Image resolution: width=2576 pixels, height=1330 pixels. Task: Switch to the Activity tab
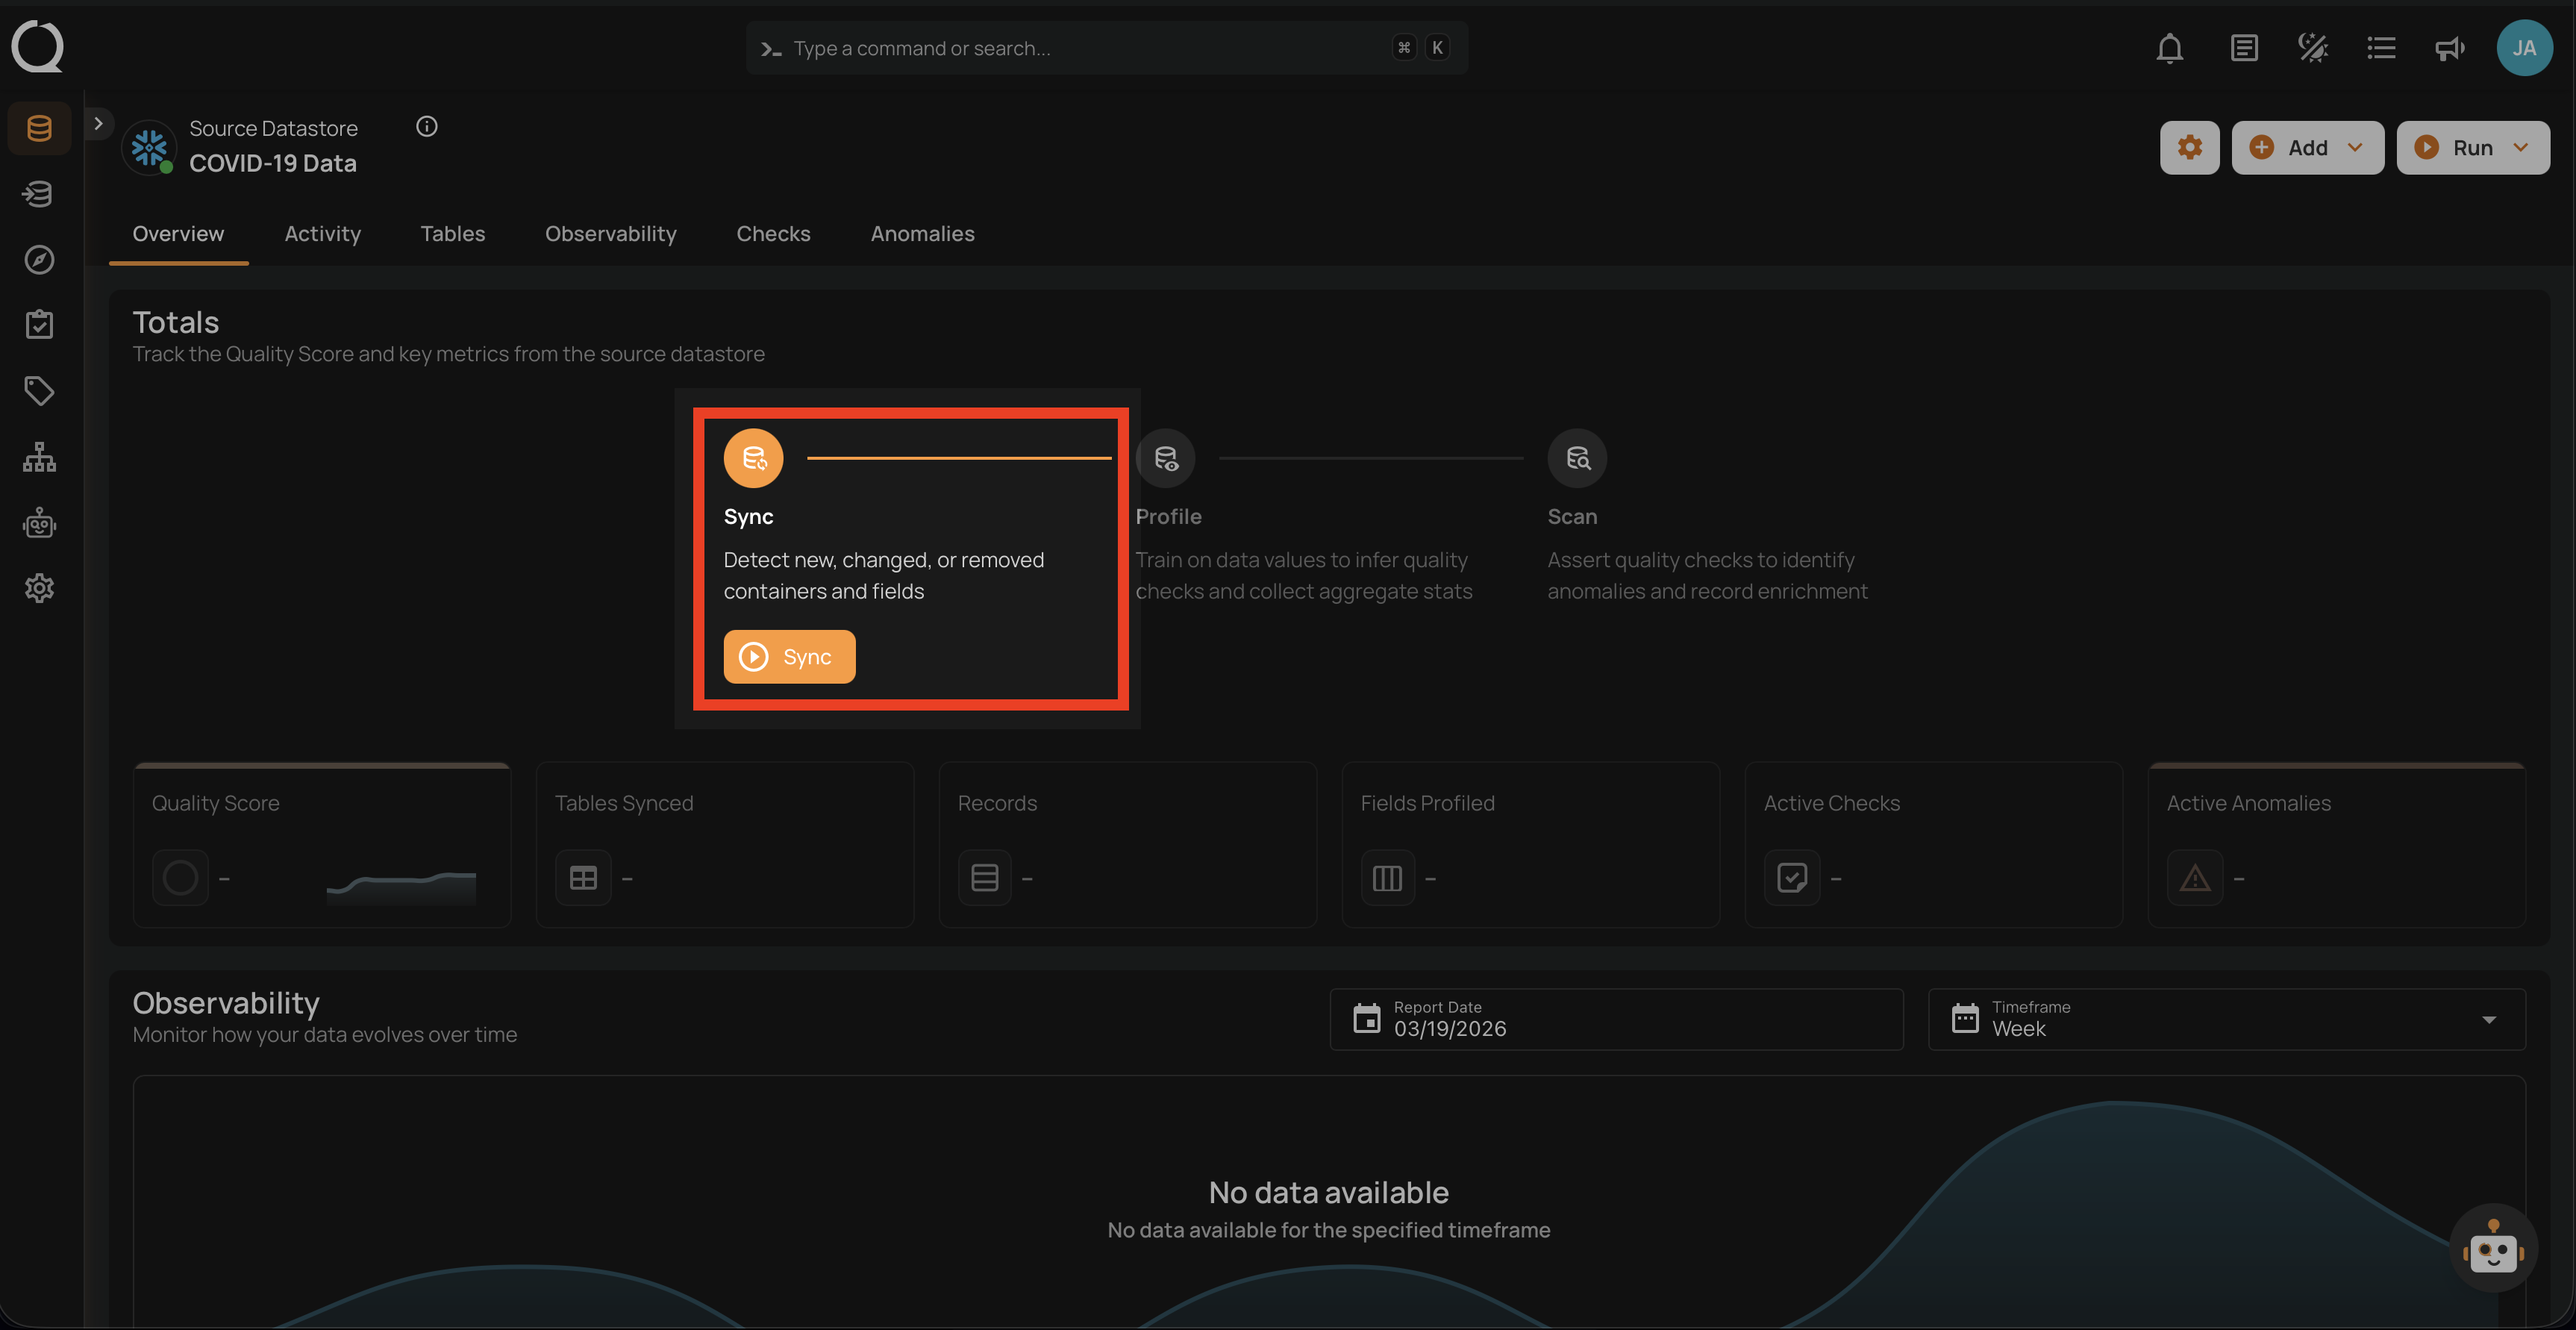(322, 234)
